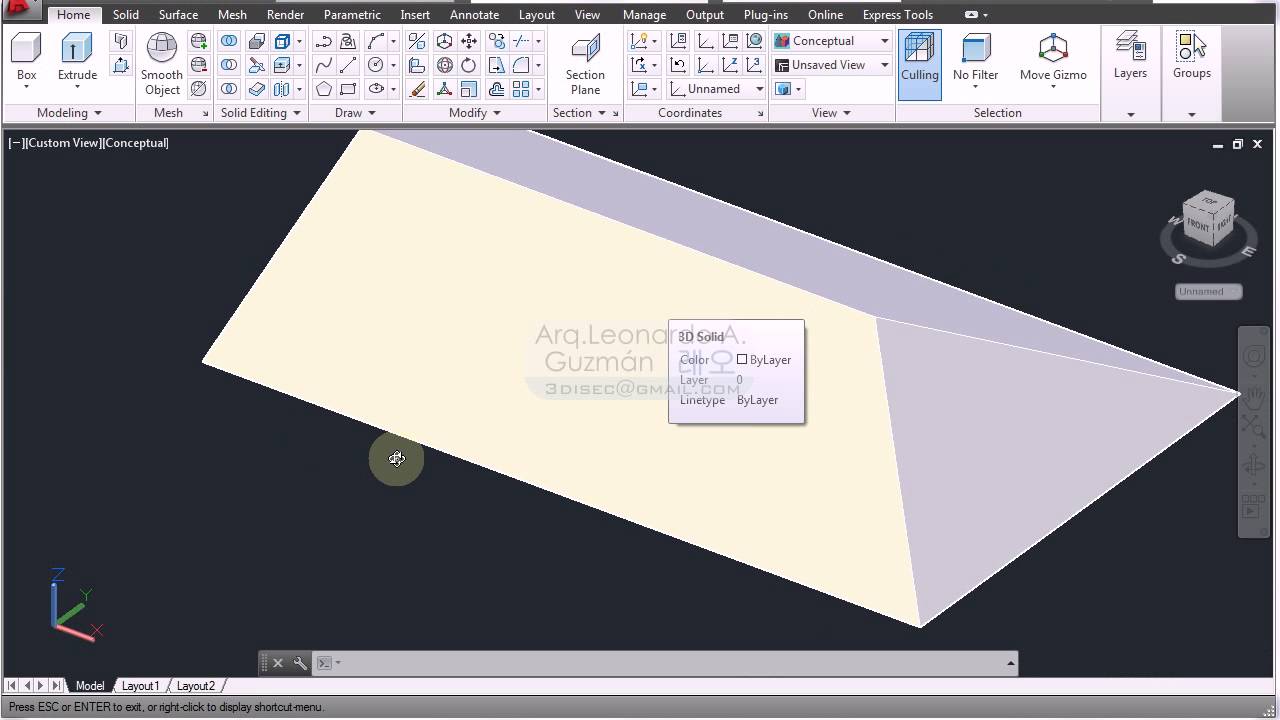Select the Box modeling tool

click(x=26, y=56)
